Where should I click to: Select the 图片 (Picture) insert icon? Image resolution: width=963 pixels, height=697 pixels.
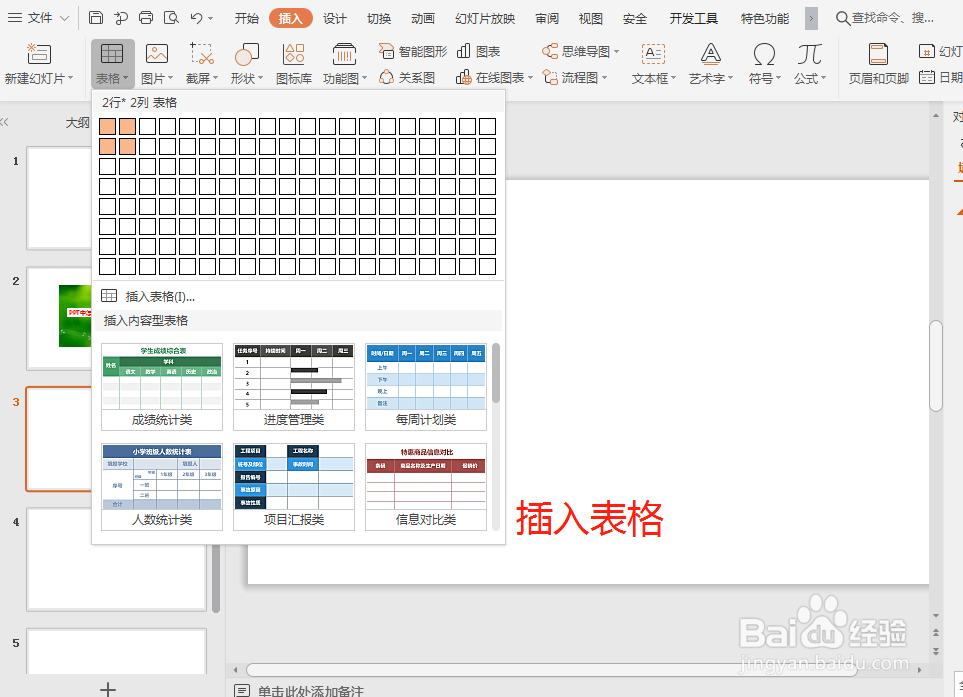[156, 62]
